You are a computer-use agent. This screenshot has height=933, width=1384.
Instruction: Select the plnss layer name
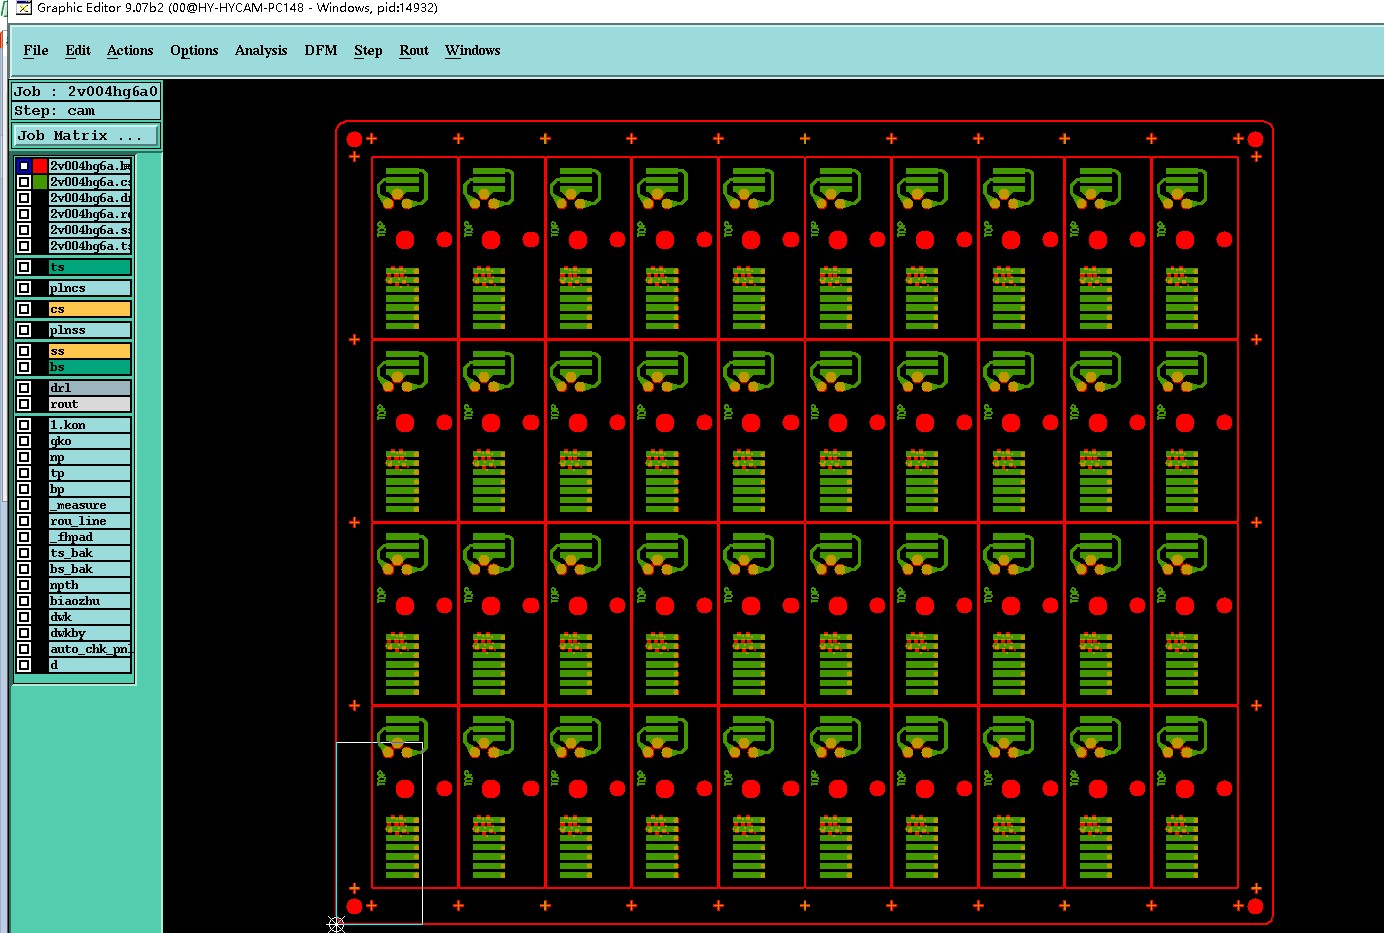90,330
